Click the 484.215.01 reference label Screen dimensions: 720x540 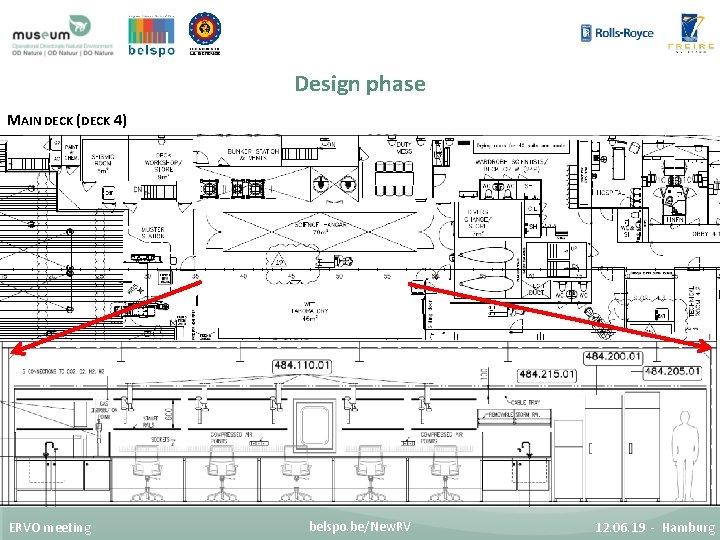click(546, 375)
